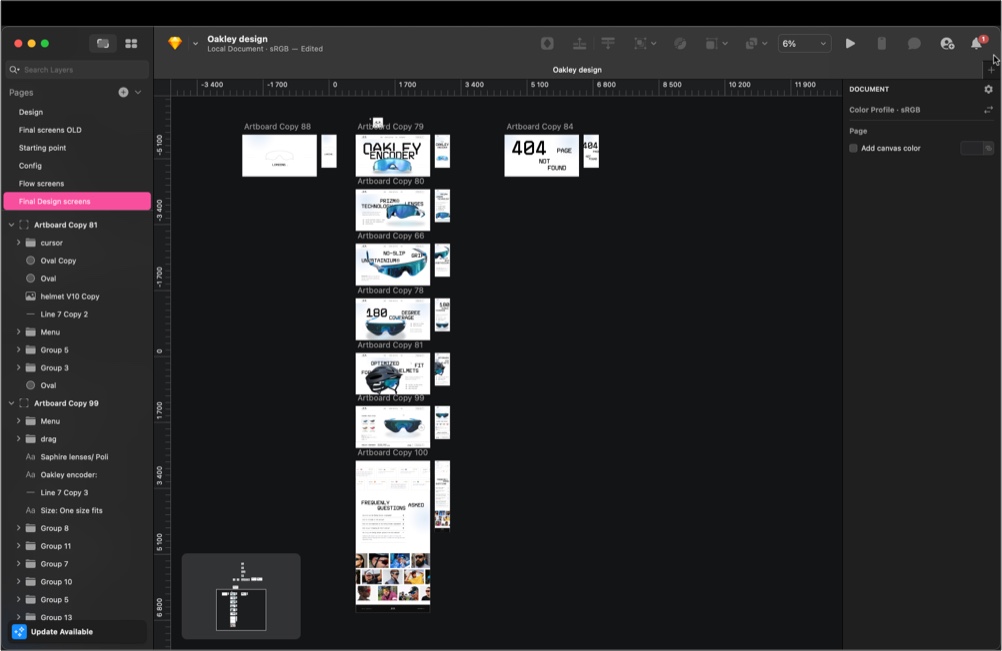
Task: Switch sidebar to Layers canvas view
Action: 102,44
